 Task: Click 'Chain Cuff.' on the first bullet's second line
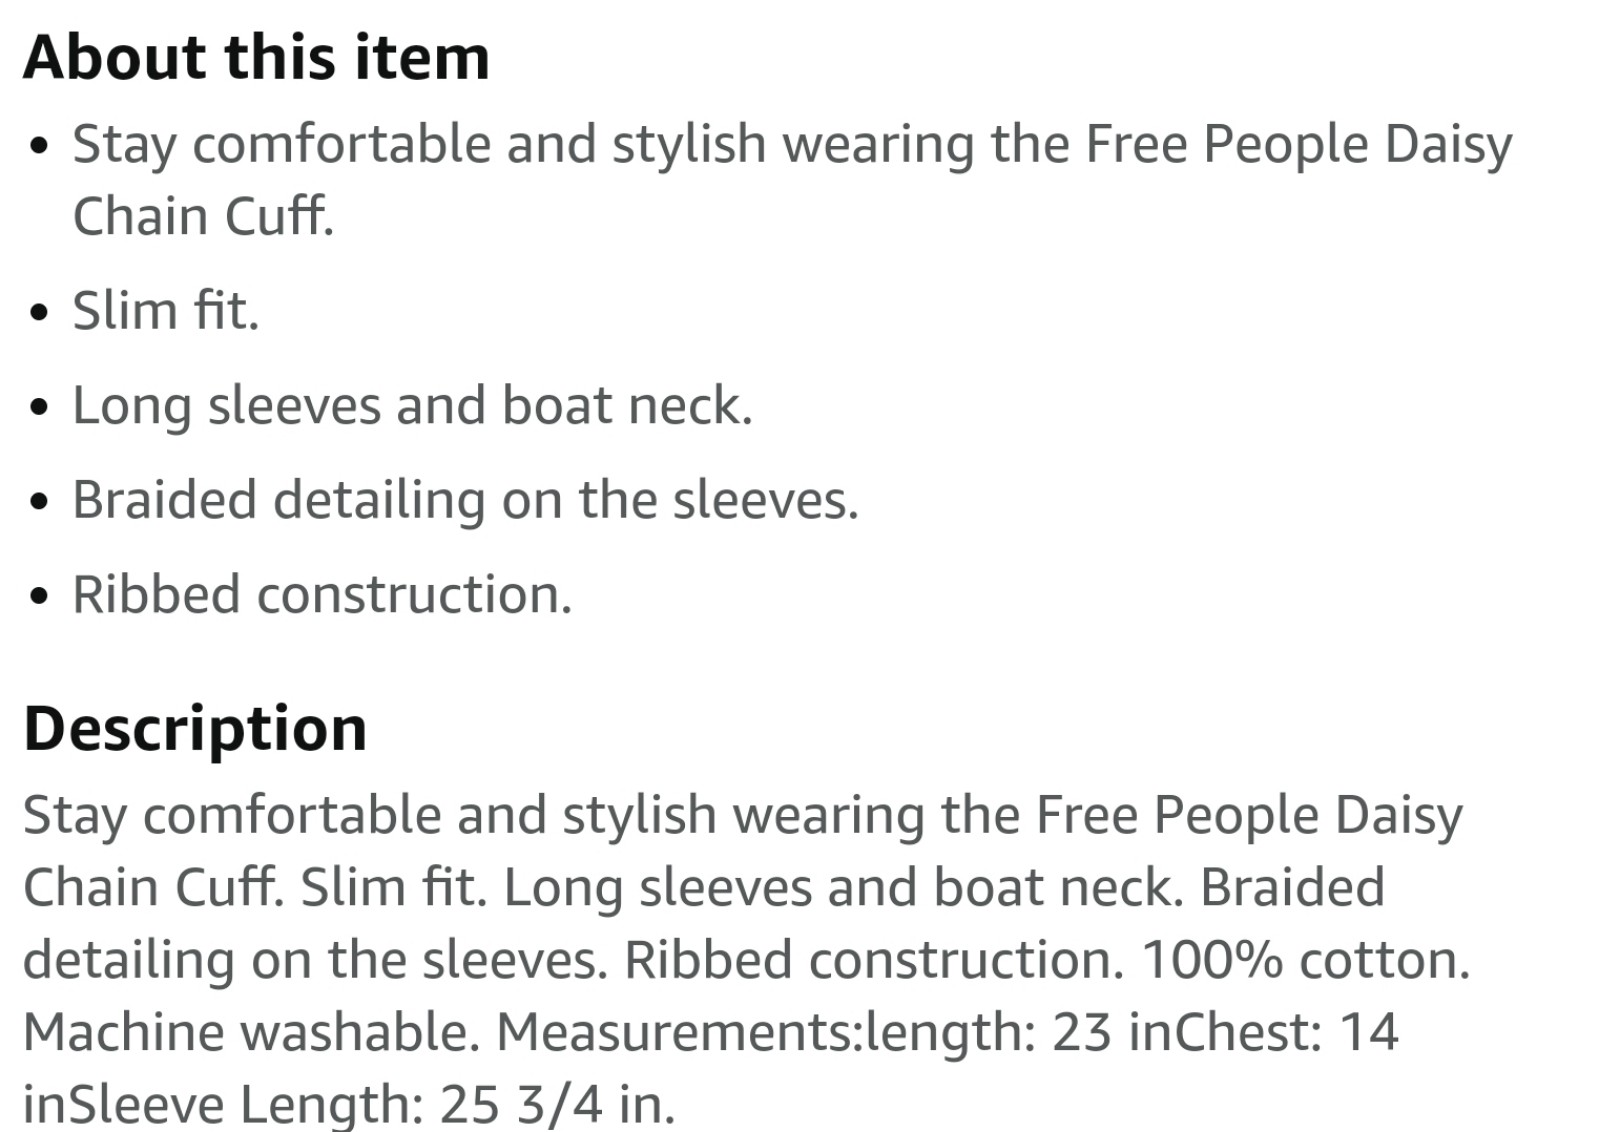[x=203, y=216]
